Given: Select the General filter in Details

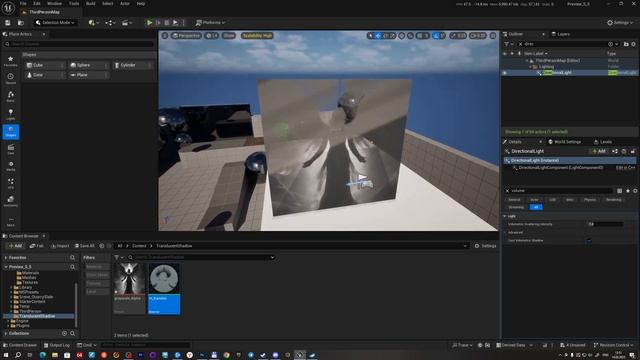Looking at the screenshot, I should [514, 200].
